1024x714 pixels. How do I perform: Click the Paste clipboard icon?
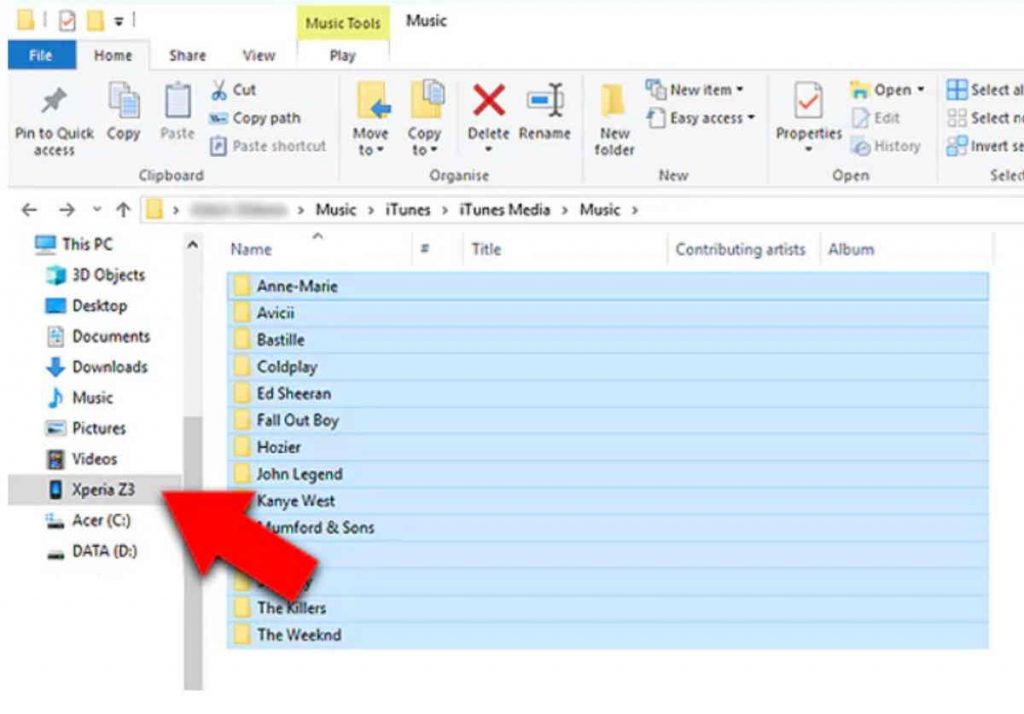[177, 101]
